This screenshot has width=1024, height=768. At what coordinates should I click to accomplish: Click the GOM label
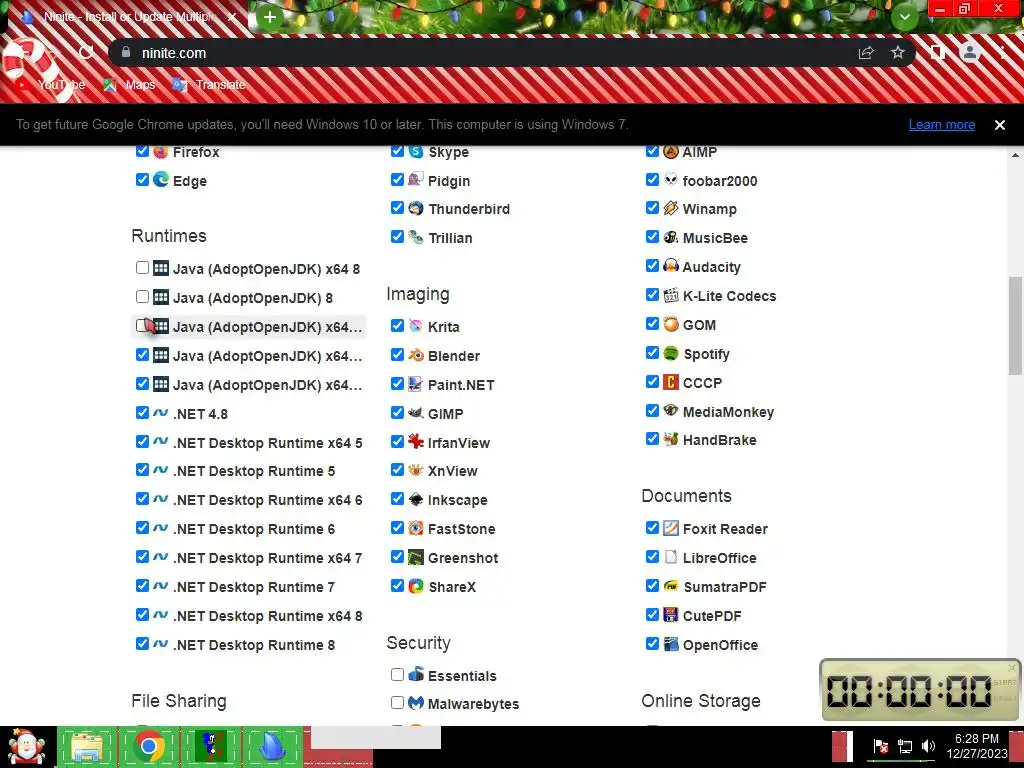coord(699,325)
